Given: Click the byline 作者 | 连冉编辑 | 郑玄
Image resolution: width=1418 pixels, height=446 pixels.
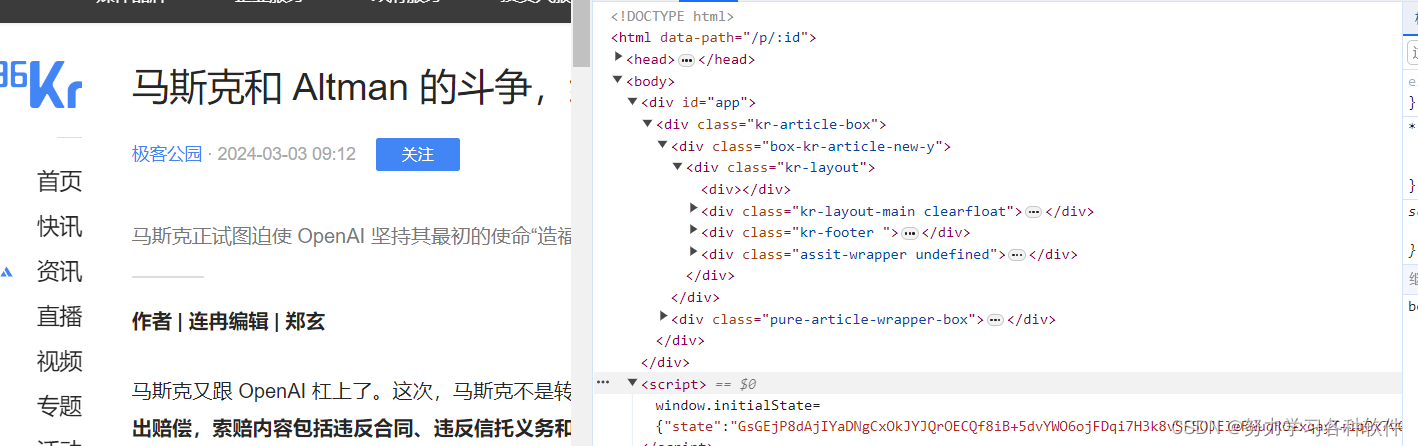Looking at the screenshot, I should tap(228, 321).
